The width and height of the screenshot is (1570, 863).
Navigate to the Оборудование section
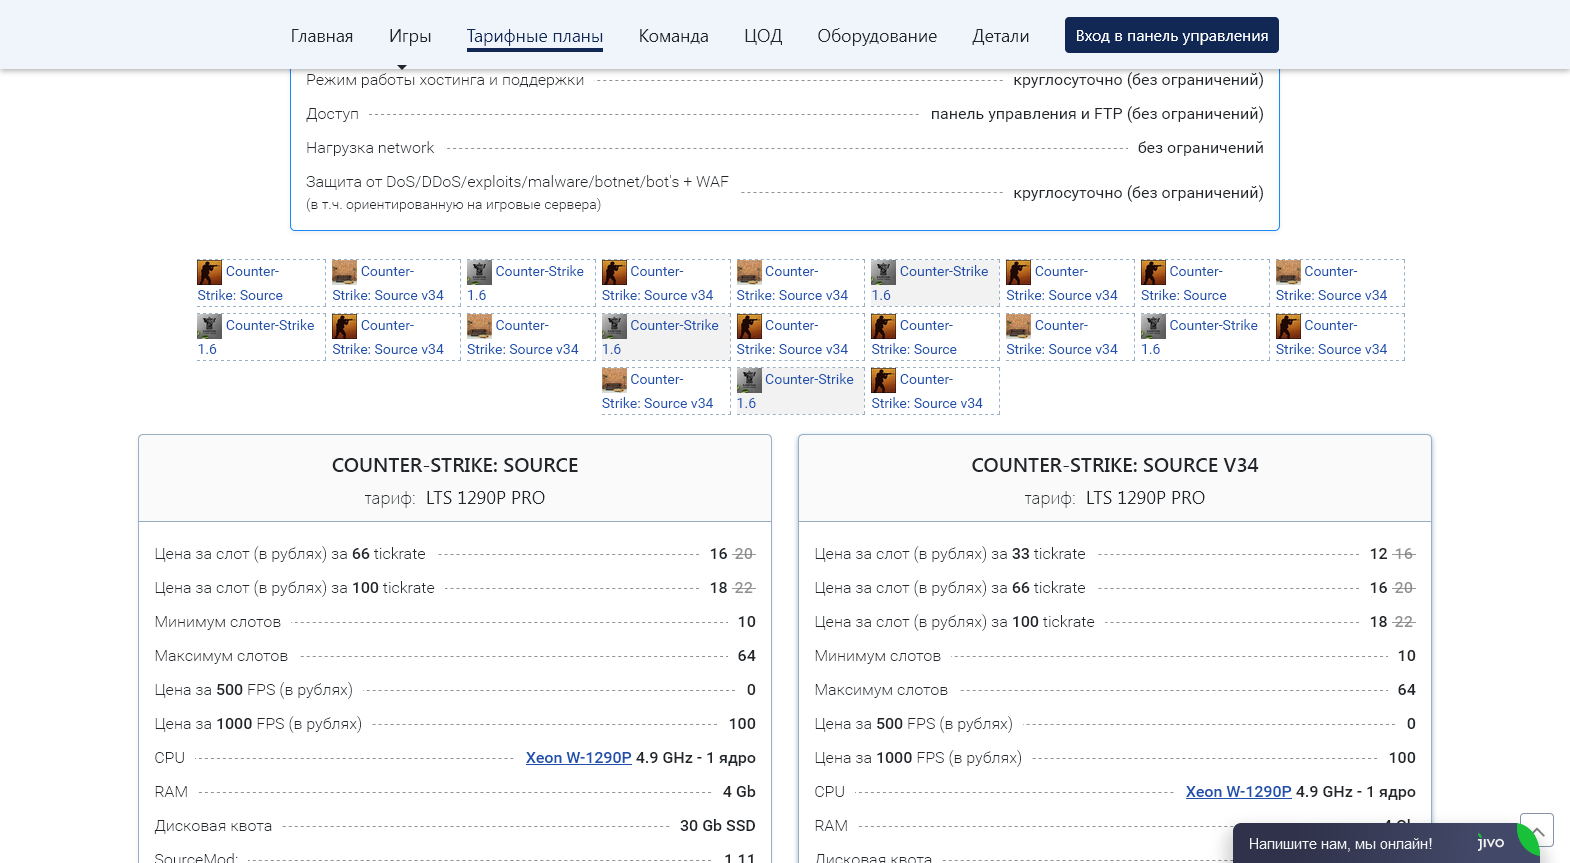877,36
